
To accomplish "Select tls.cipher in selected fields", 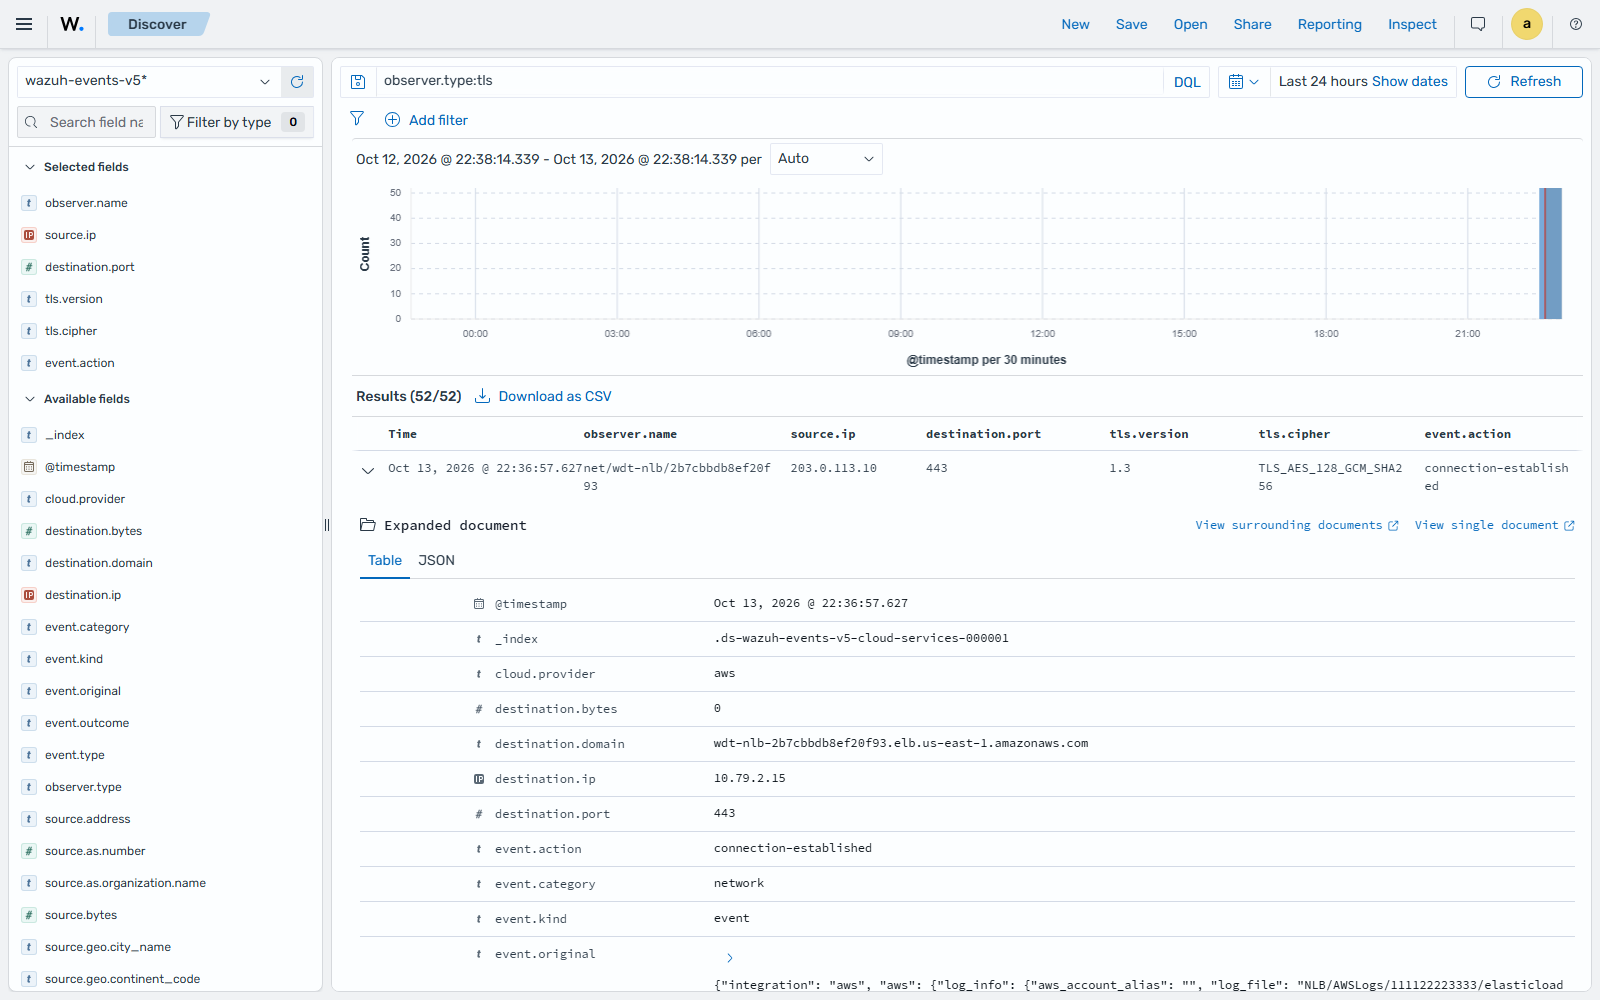I will (71, 331).
